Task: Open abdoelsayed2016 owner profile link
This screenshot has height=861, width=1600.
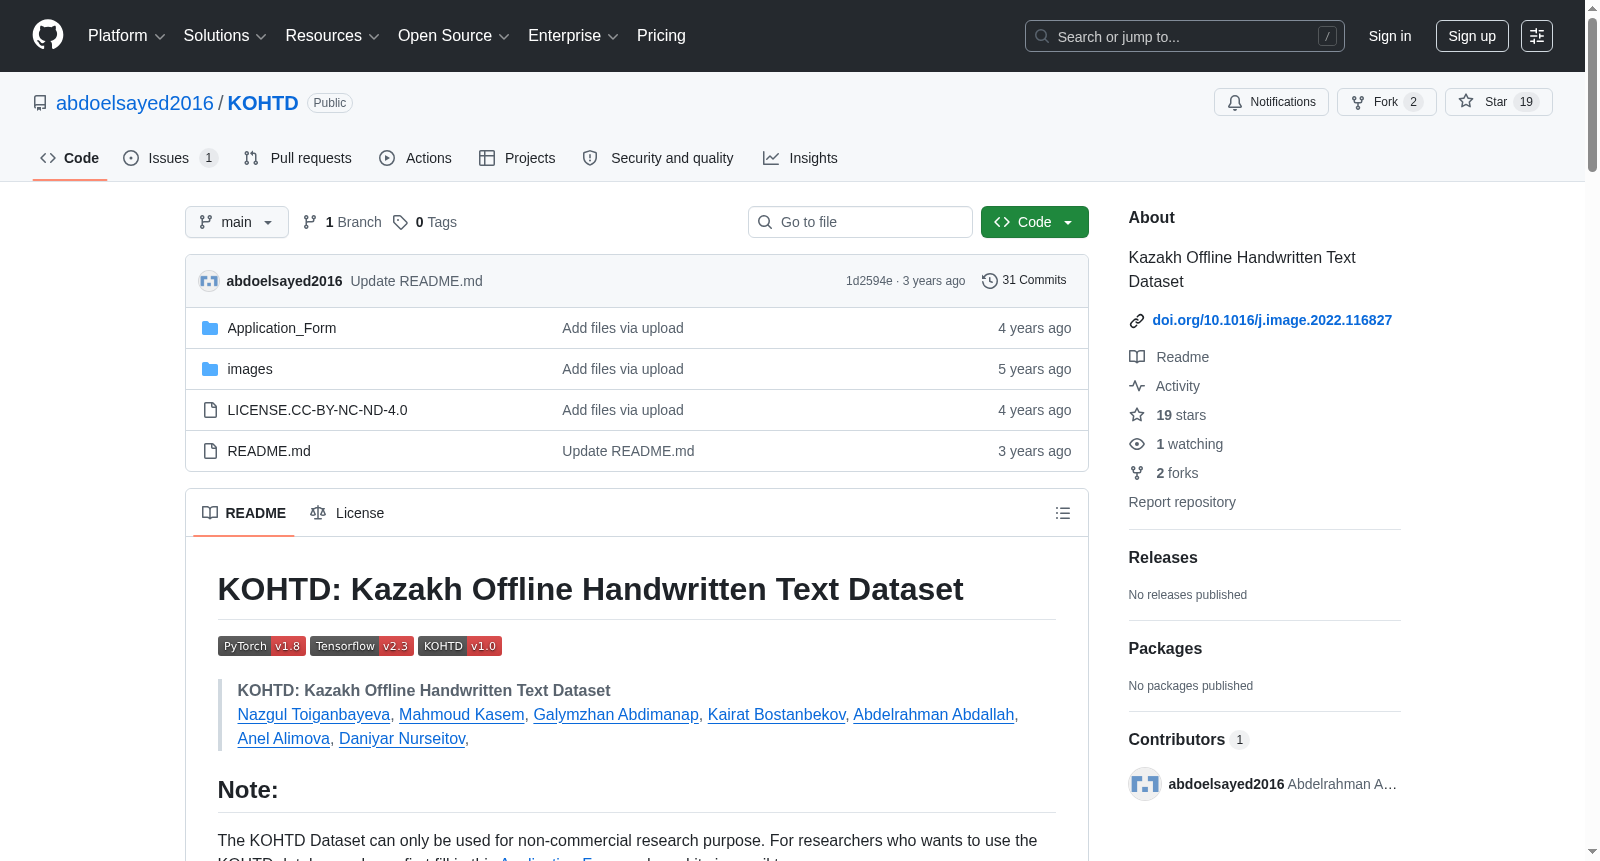Action: click(135, 103)
